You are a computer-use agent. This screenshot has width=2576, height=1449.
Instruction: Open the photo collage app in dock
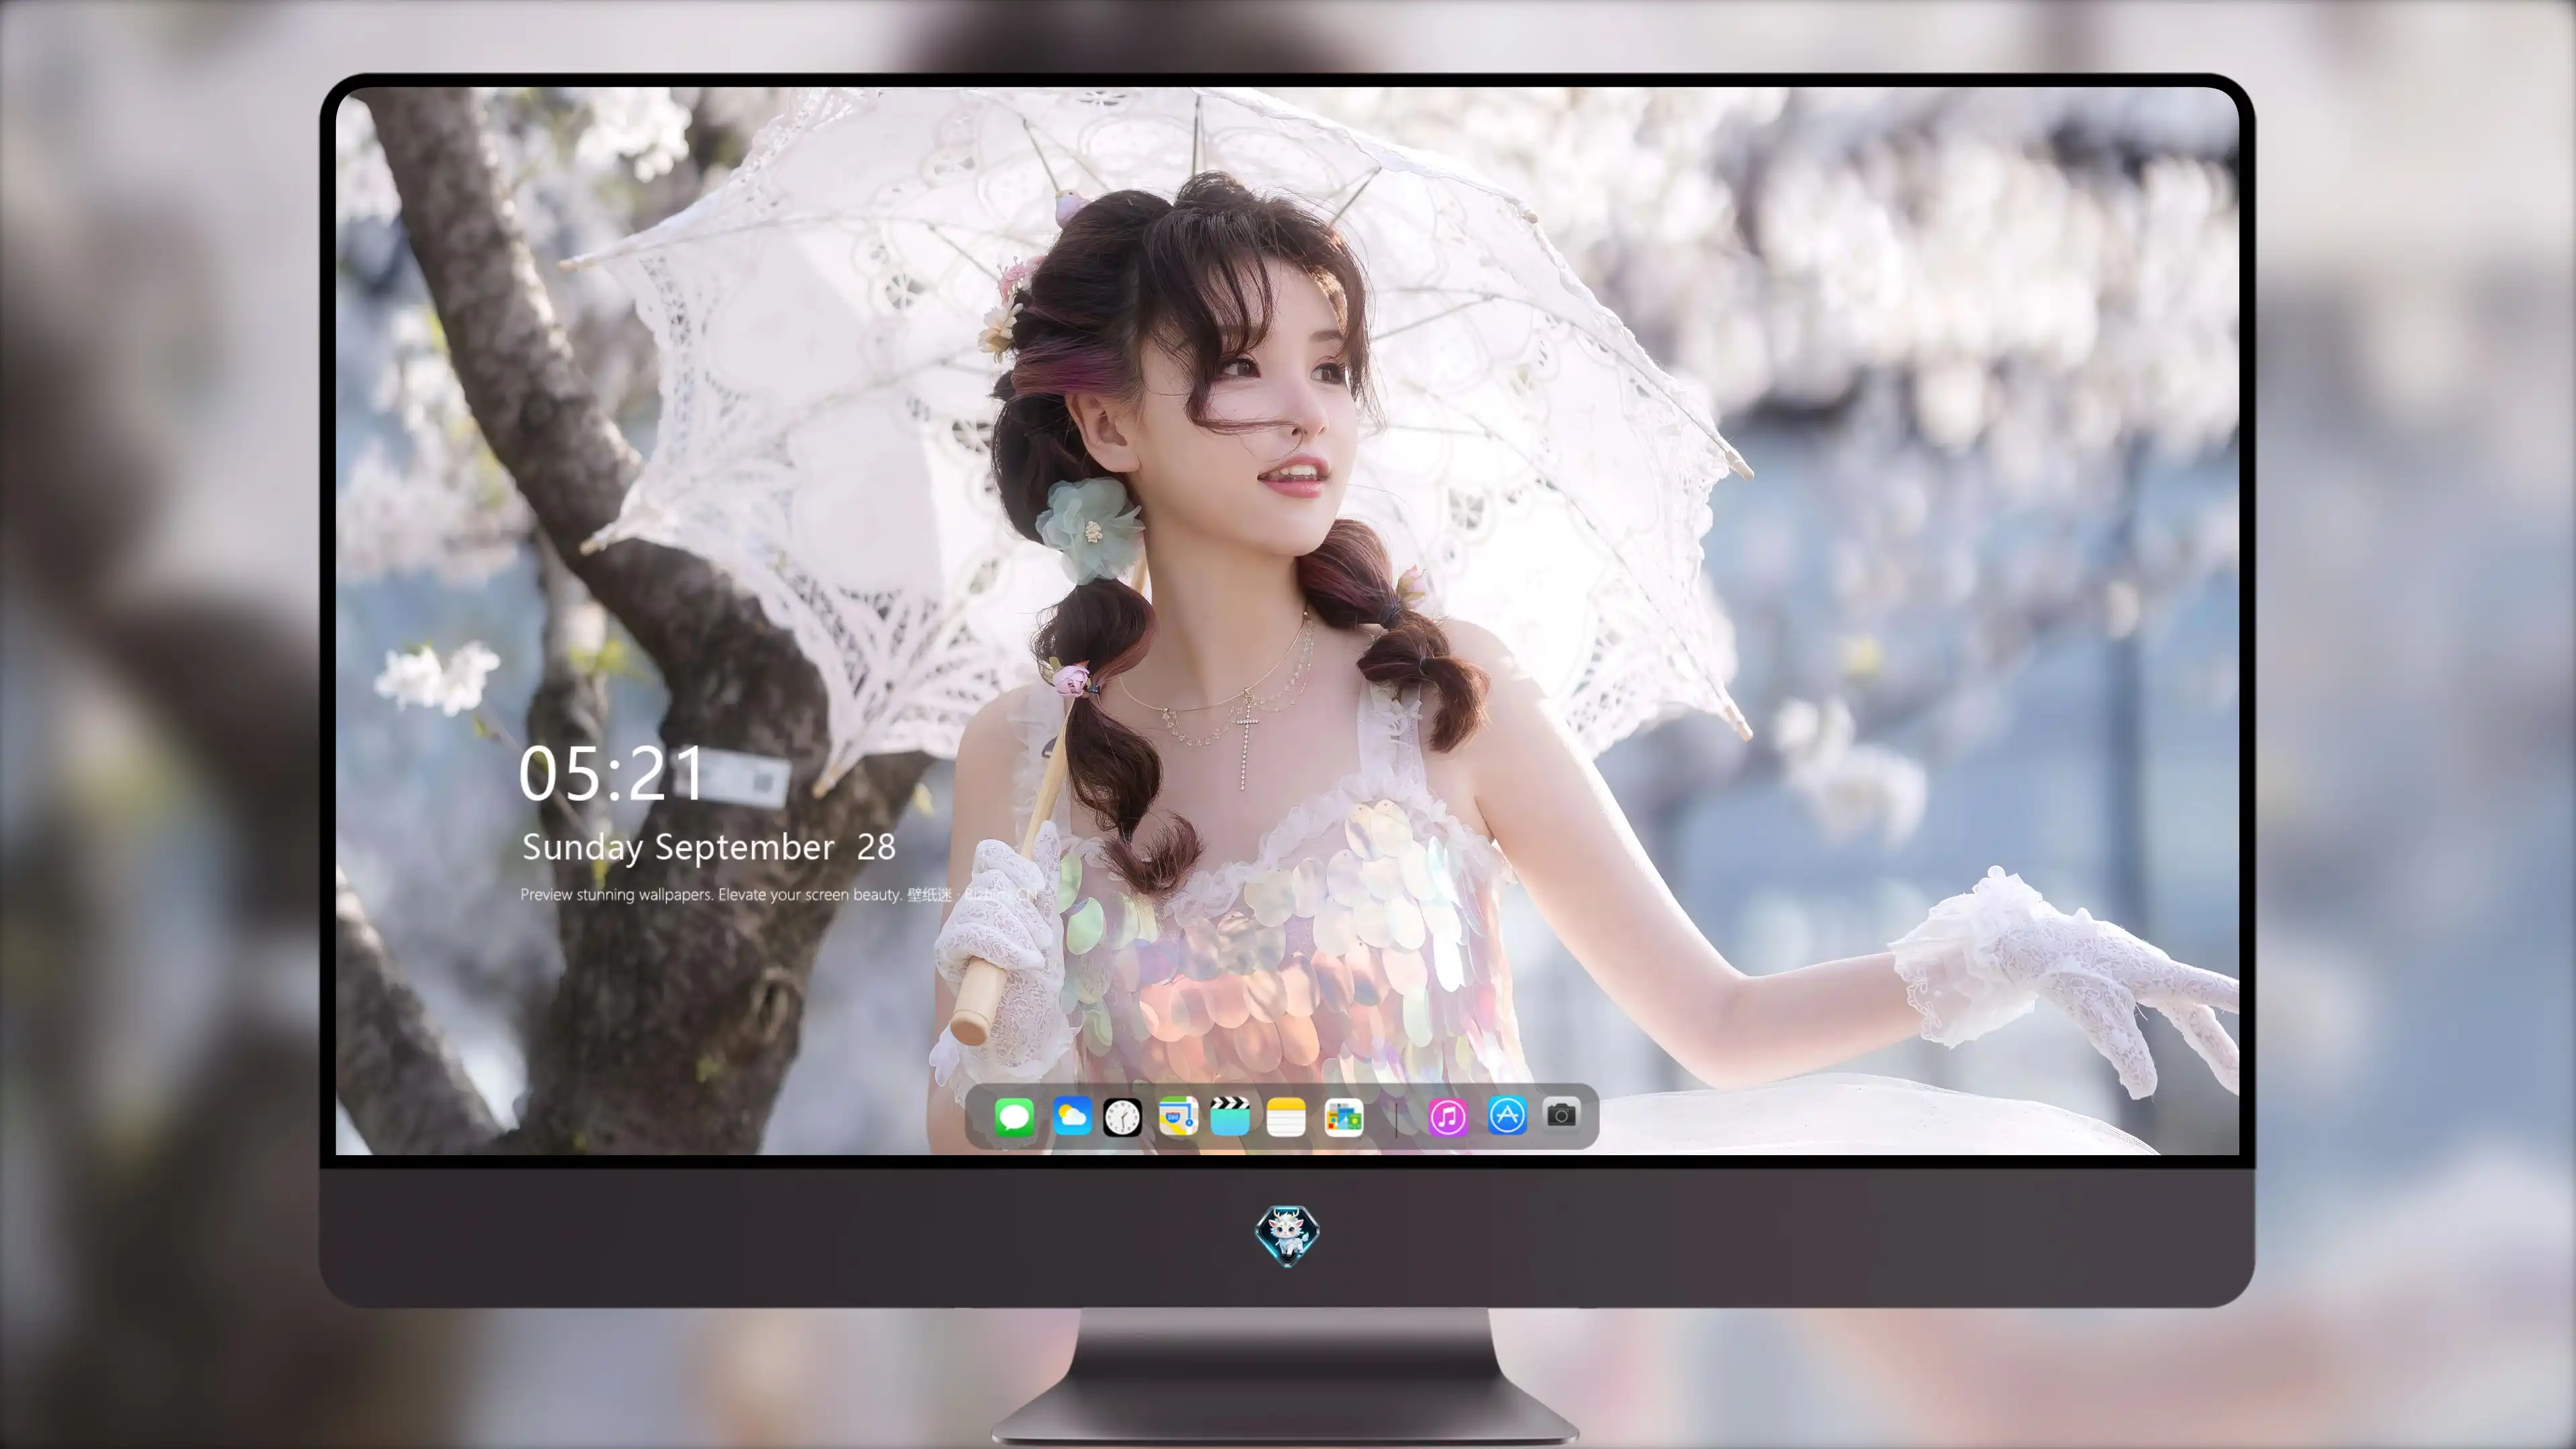click(x=1344, y=1117)
